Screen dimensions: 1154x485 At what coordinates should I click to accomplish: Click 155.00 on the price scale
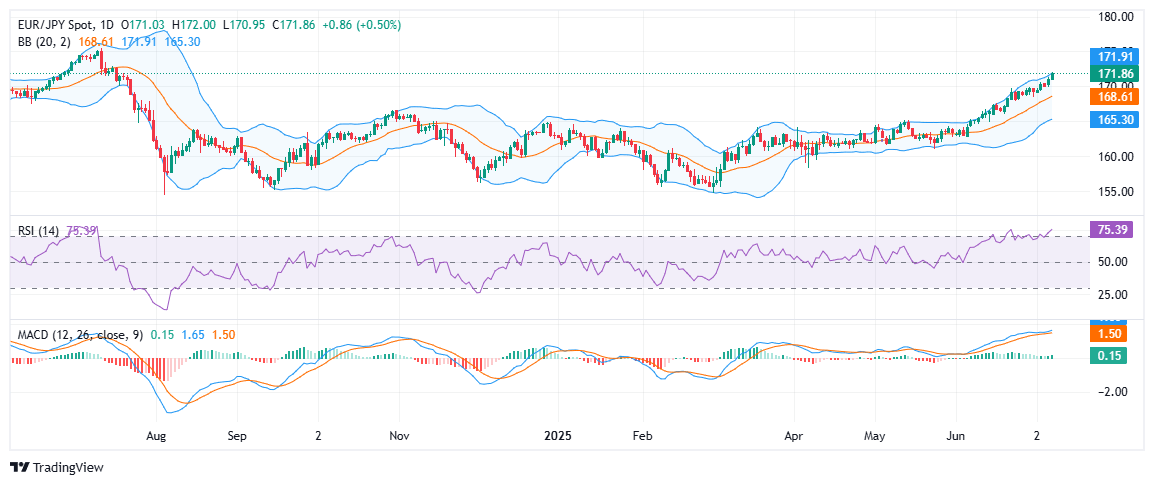pos(1114,191)
